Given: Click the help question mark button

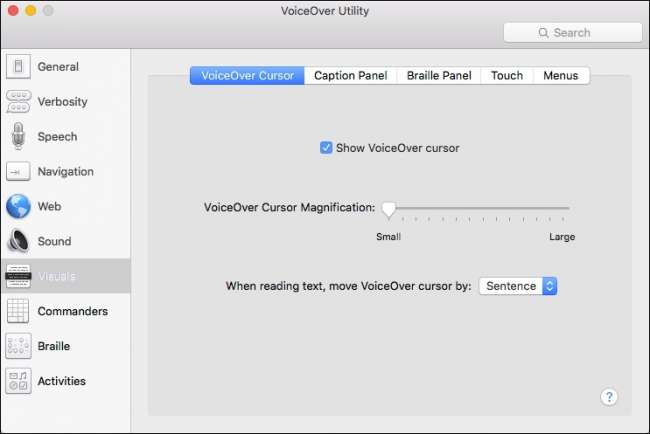Looking at the screenshot, I should coord(608,397).
